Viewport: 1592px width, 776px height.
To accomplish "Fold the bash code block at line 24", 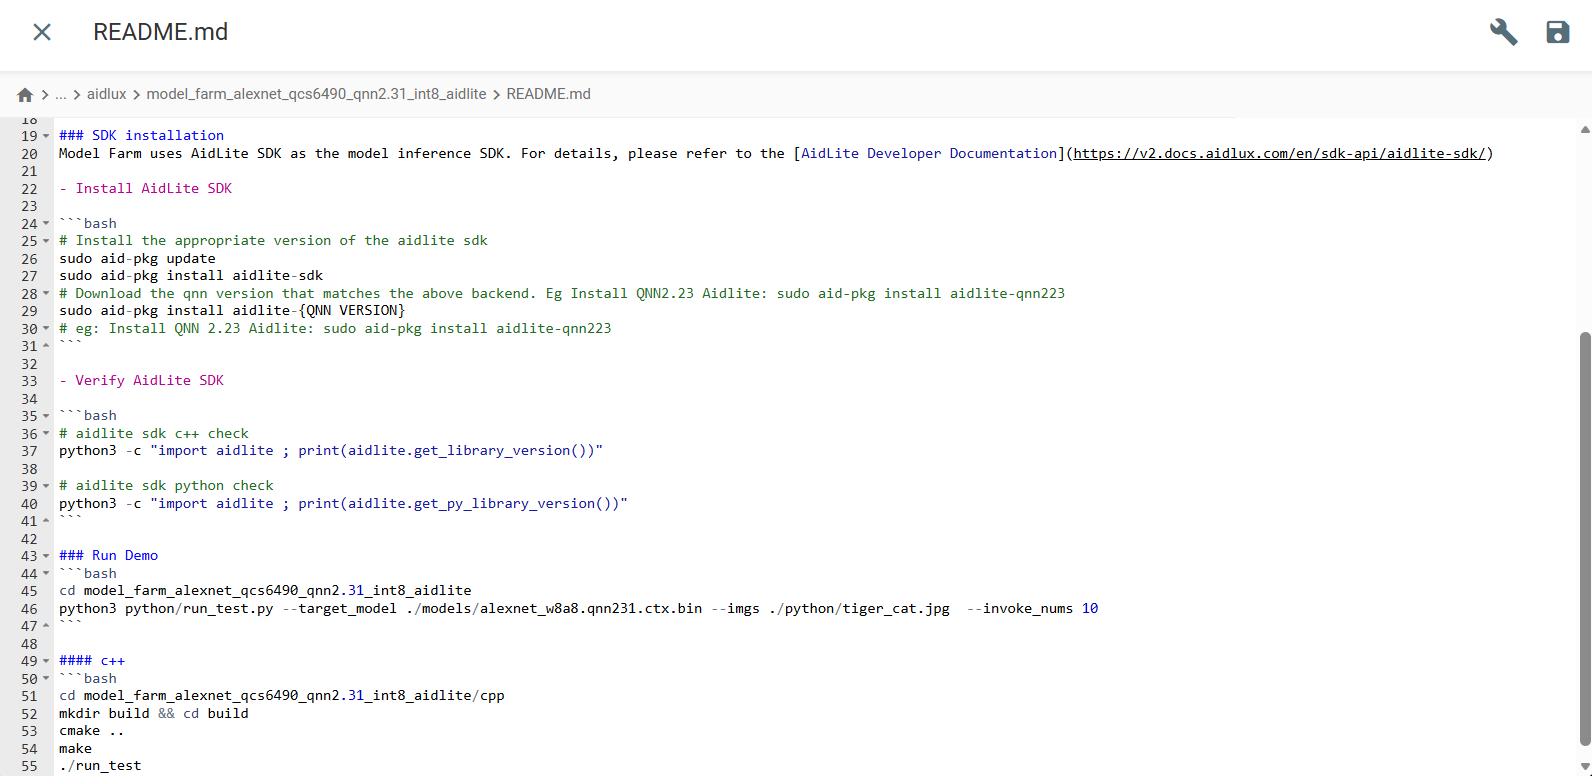I will pyautogui.click(x=46, y=224).
